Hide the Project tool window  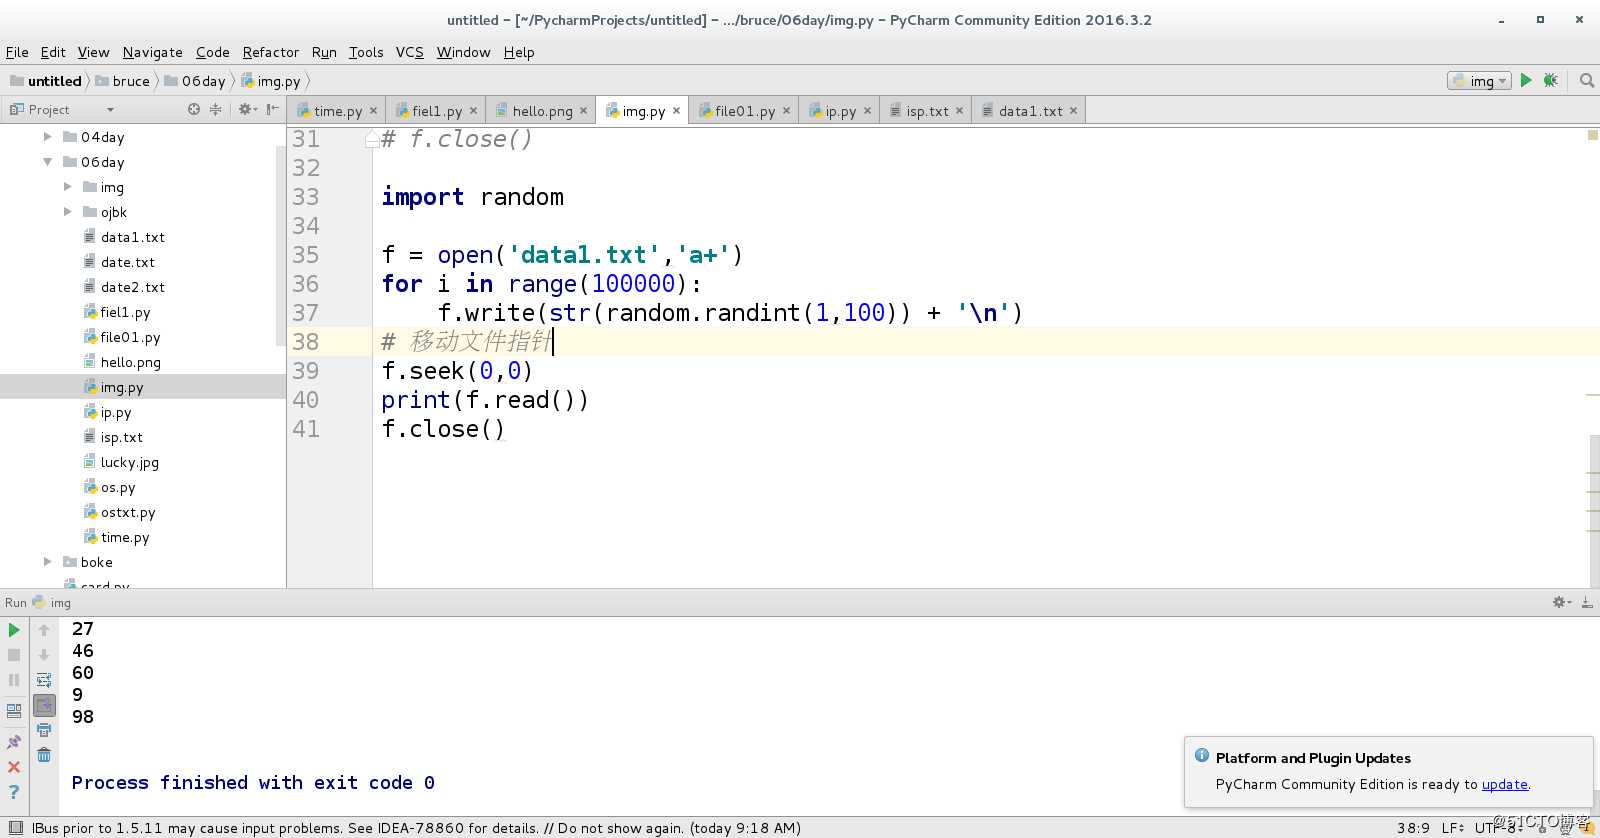272,109
